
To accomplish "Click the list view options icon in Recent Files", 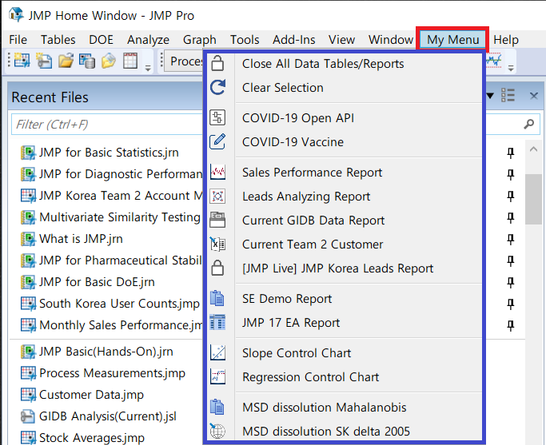I will pyautogui.click(x=508, y=95).
